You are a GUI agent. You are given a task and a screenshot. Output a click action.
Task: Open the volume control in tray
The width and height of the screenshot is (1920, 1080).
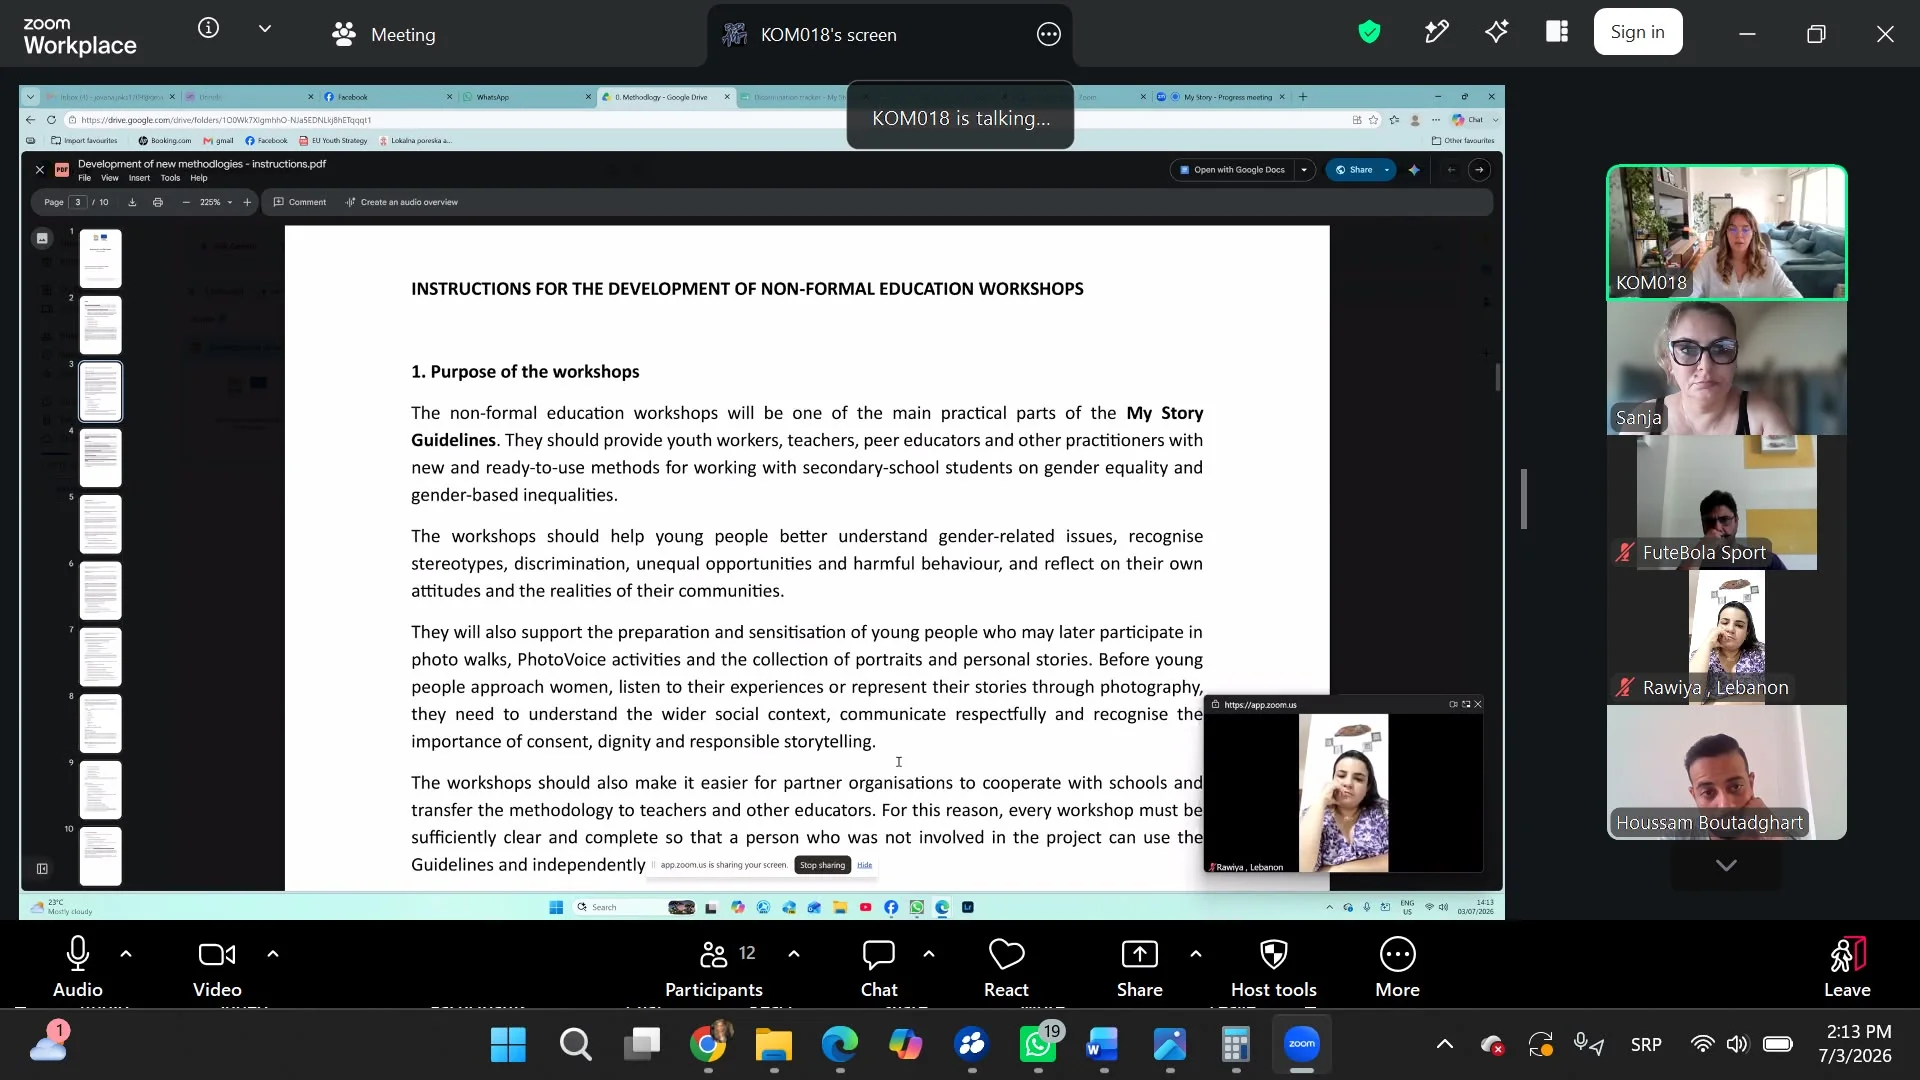coord(1738,1044)
